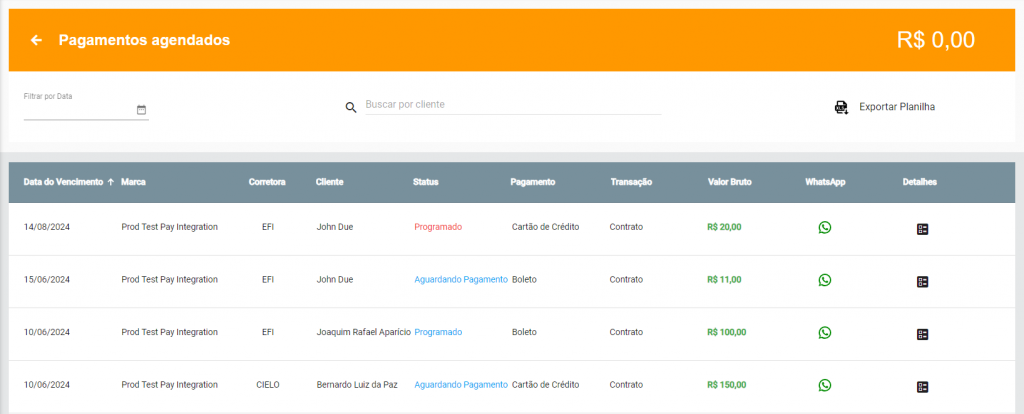Click red Programado status
Viewport: 1024px width, 414px height.
438,227
